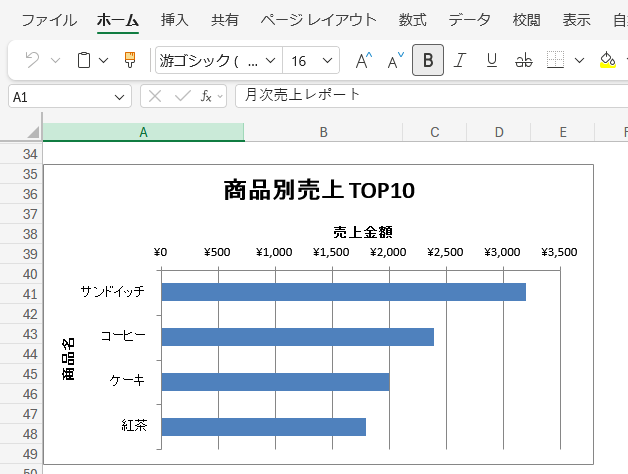Viewport: 628px width, 474px height.
Task: Click the 紅茶 category label
Action: pos(134,425)
